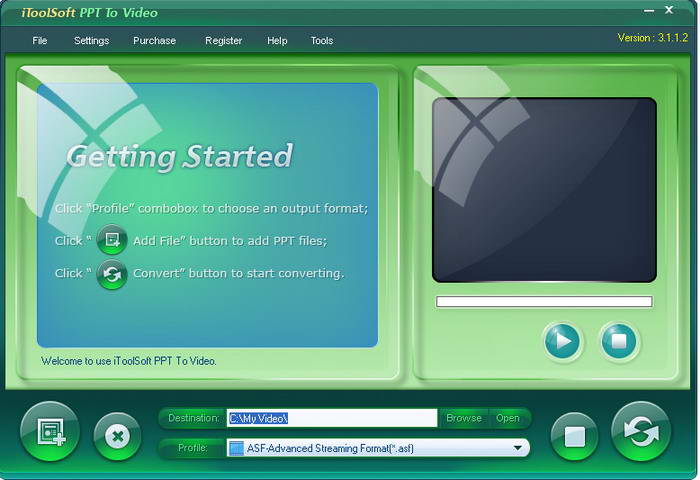
Task: Click the Convert button with circular arrows
Action: click(x=641, y=431)
